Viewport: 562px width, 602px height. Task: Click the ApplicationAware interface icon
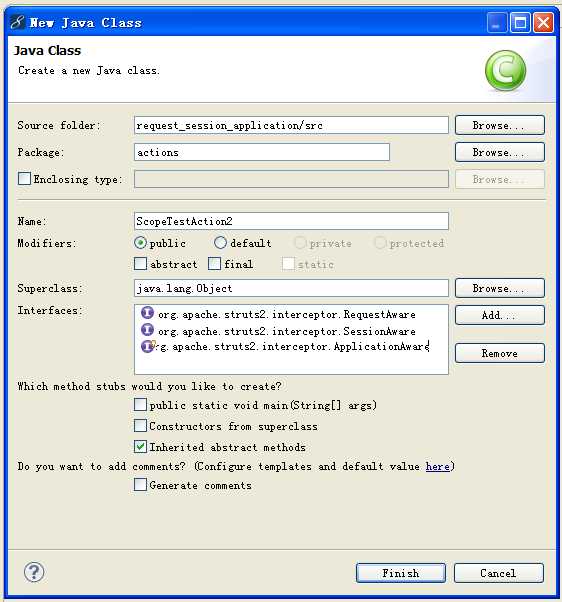pos(147,346)
